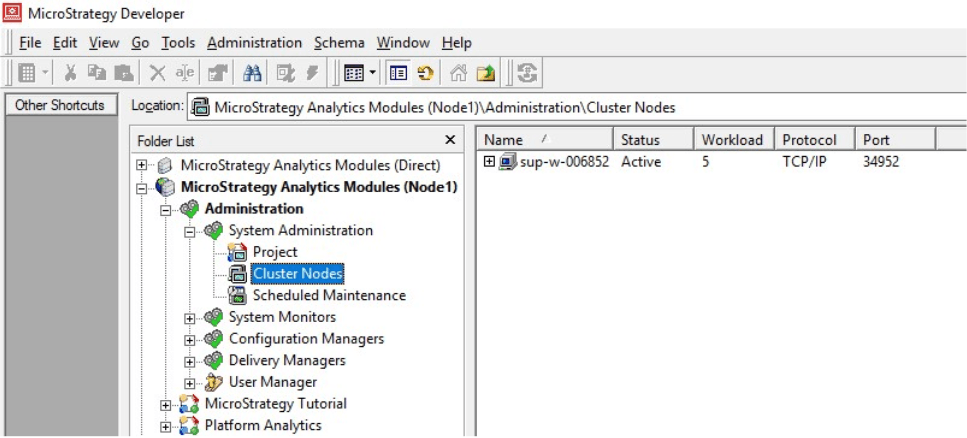Click the yellow Refresh arrow icon
967x438 pixels.
click(424, 73)
